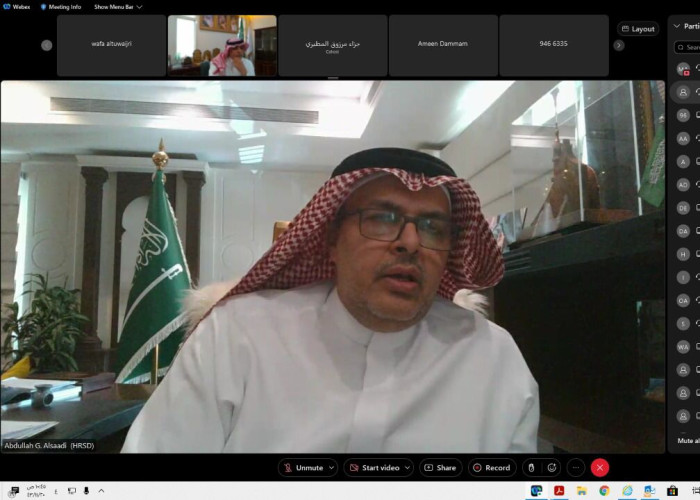Image resolution: width=700 pixels, height=500 pixels.
Task: Open the more options ellipsis button
Action: (x=575, y=467)
